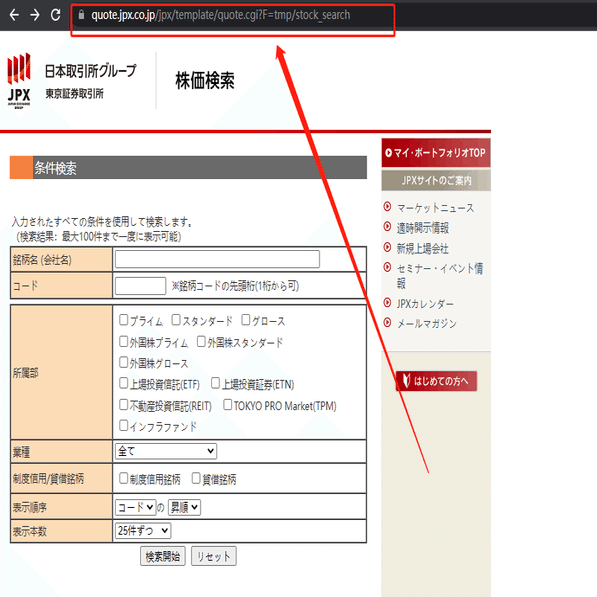The width and height of the screenshot is (597, 597).
Task: Click the padlock icon in address bar
Action: [x=81, y=15]
